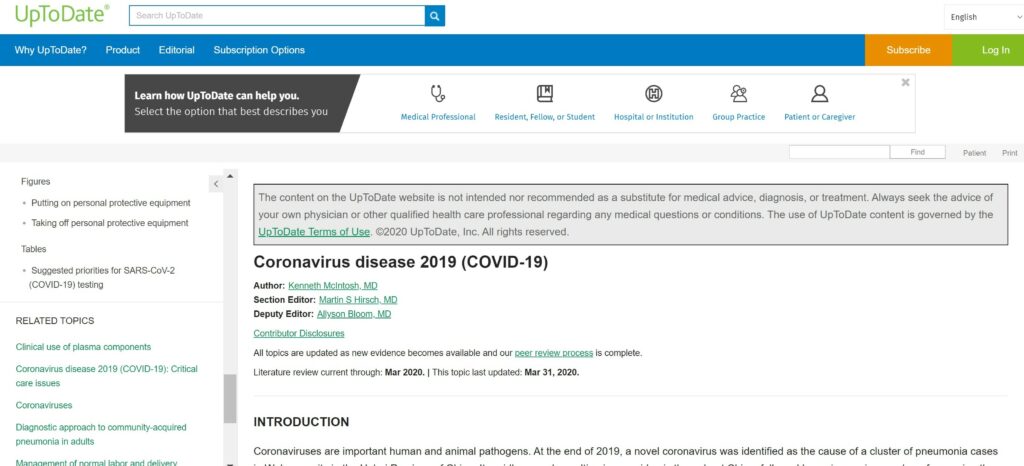The image size is (1024, 466).
Task: Click the Mar 31, 2020 updated date
Action: point(551,373)
